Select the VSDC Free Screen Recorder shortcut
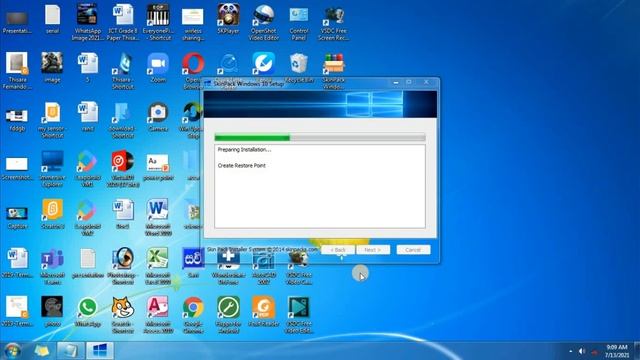The image size is (640, 360). (x=333, y=22)
